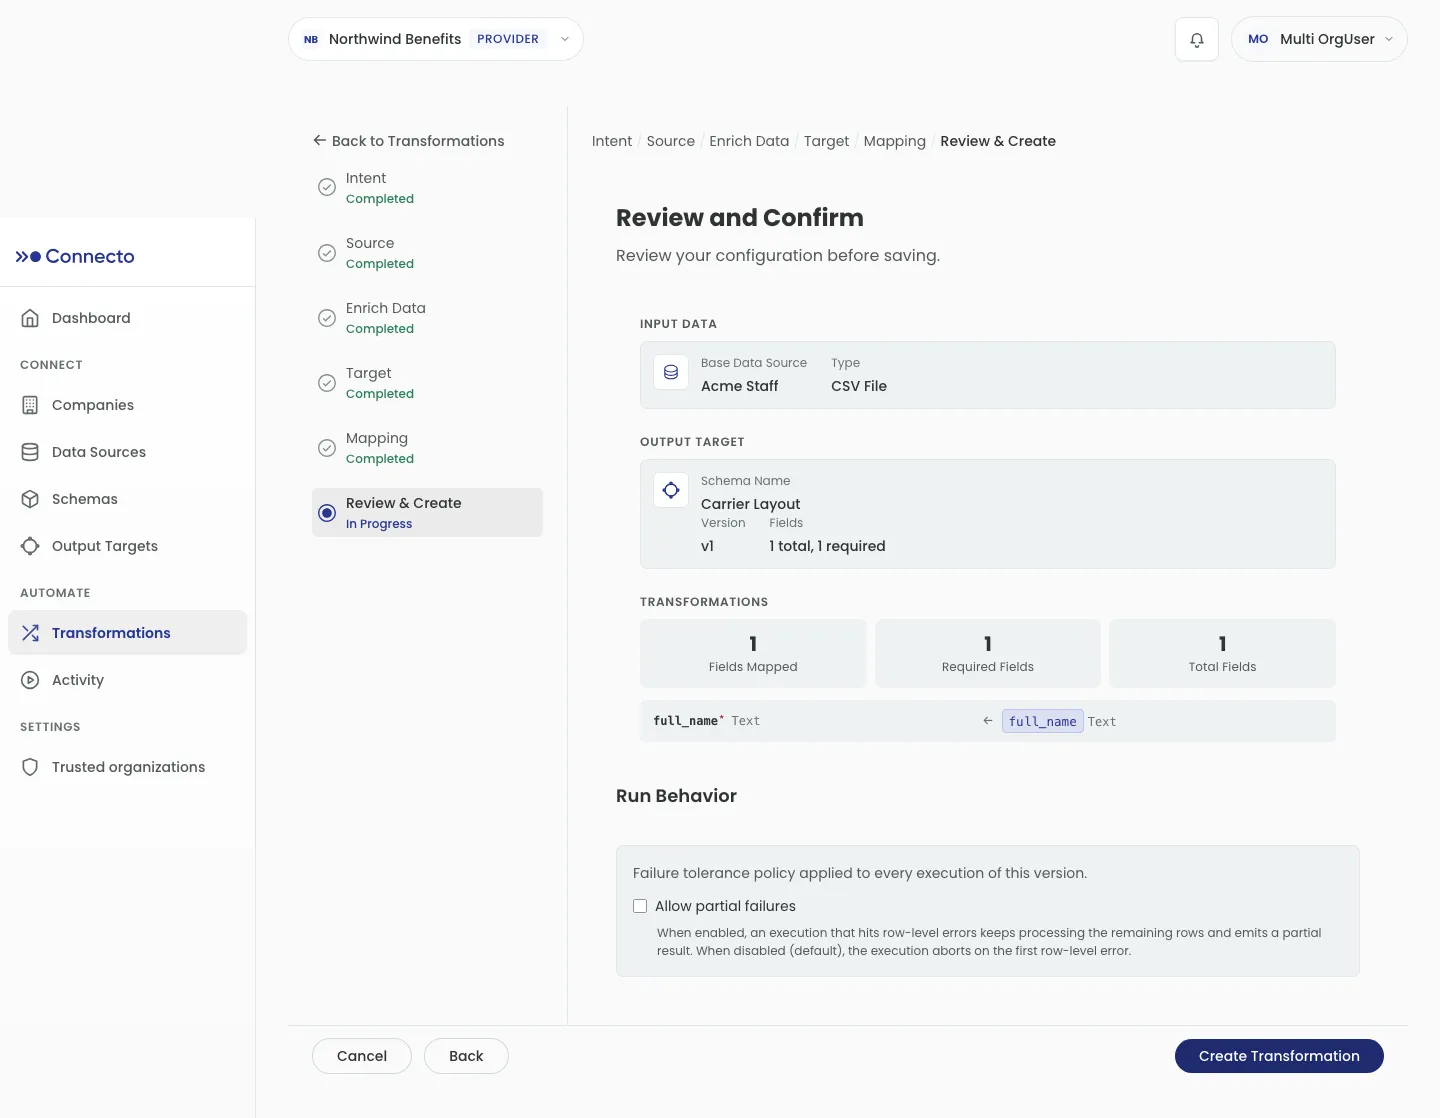Open Activity in the sidebar

point(127,680)
